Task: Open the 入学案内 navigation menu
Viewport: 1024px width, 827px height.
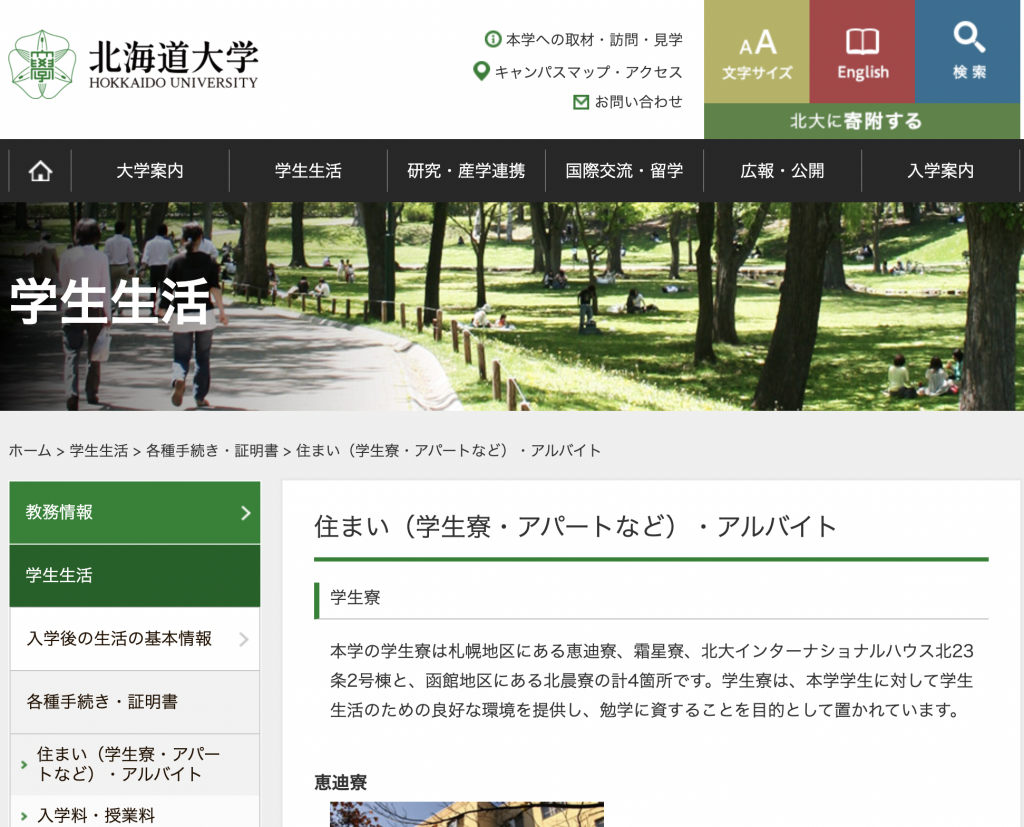Action: coord(940,171)
